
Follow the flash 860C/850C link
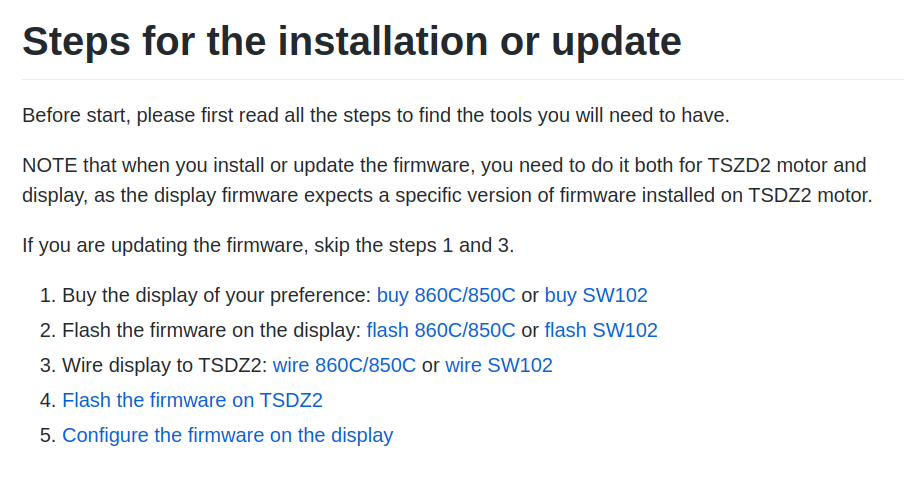441,330
